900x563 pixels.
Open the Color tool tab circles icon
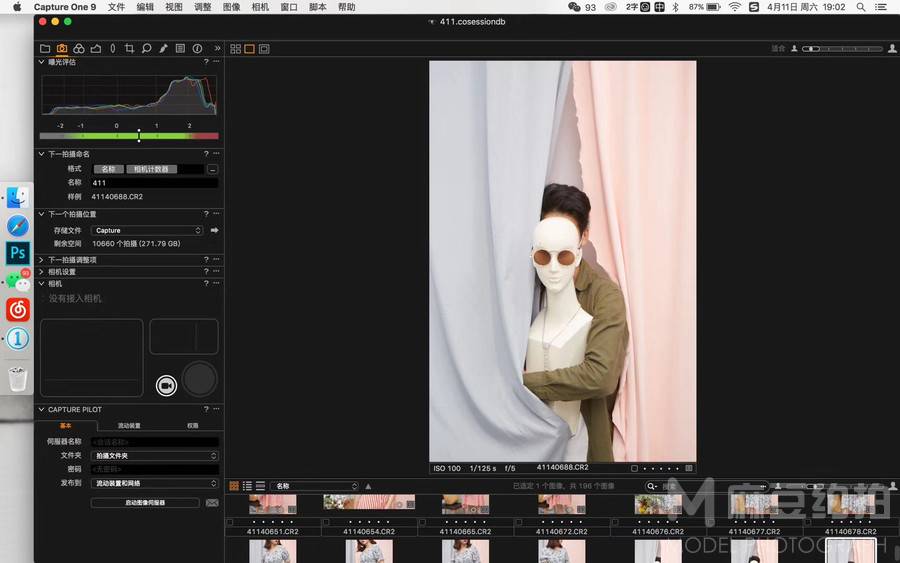[79, 49]
